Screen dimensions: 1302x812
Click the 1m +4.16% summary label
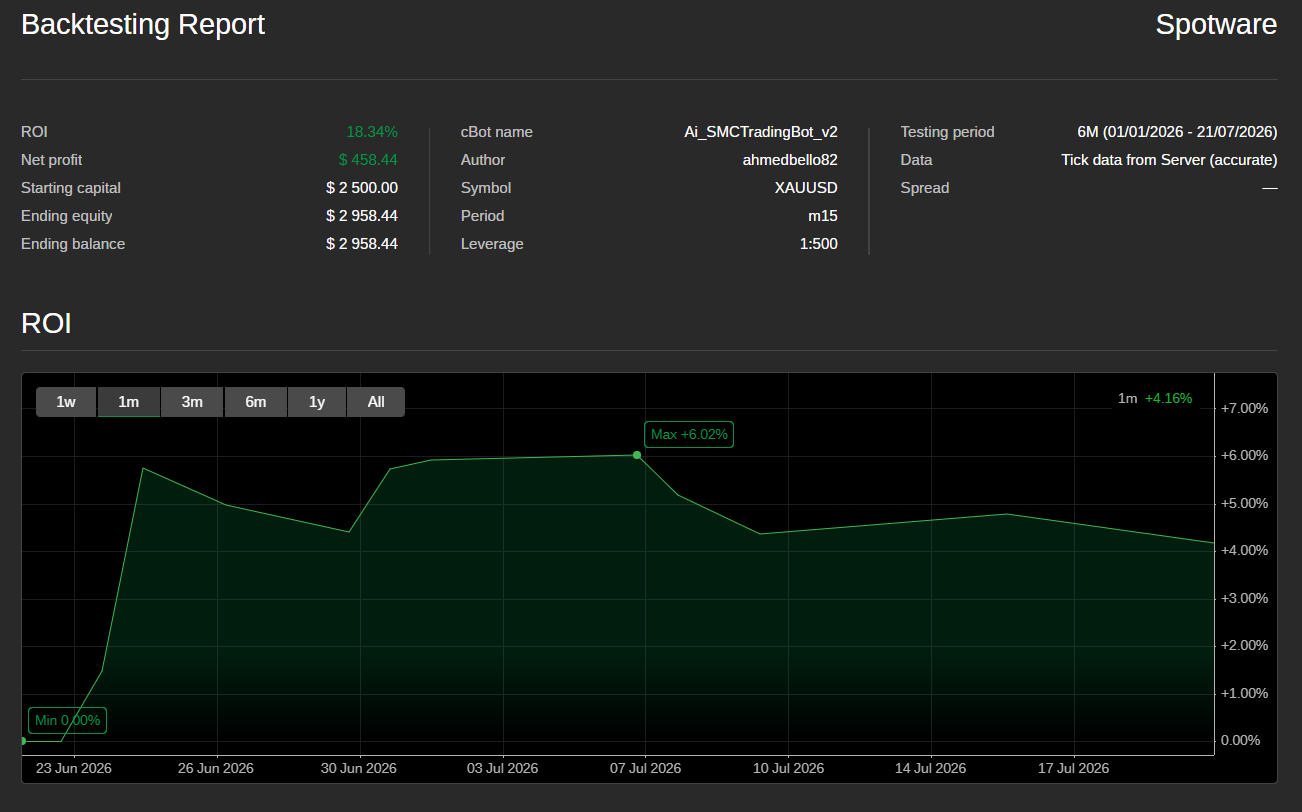coord(1155,398)
